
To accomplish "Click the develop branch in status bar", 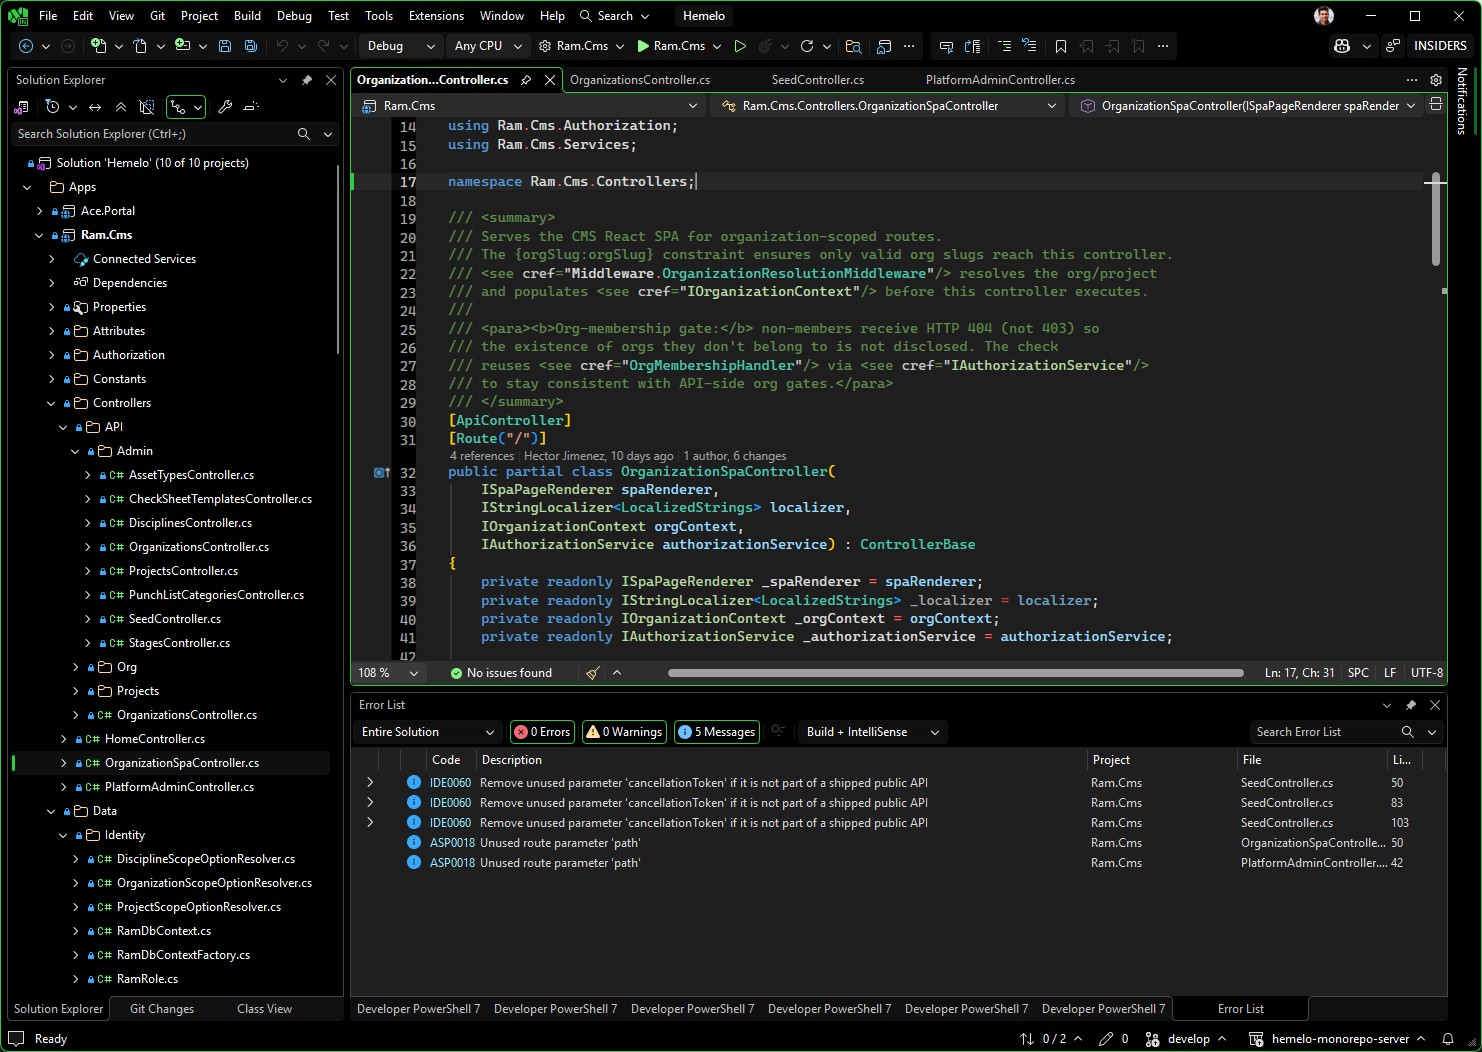I will tap(1187, 1039).
